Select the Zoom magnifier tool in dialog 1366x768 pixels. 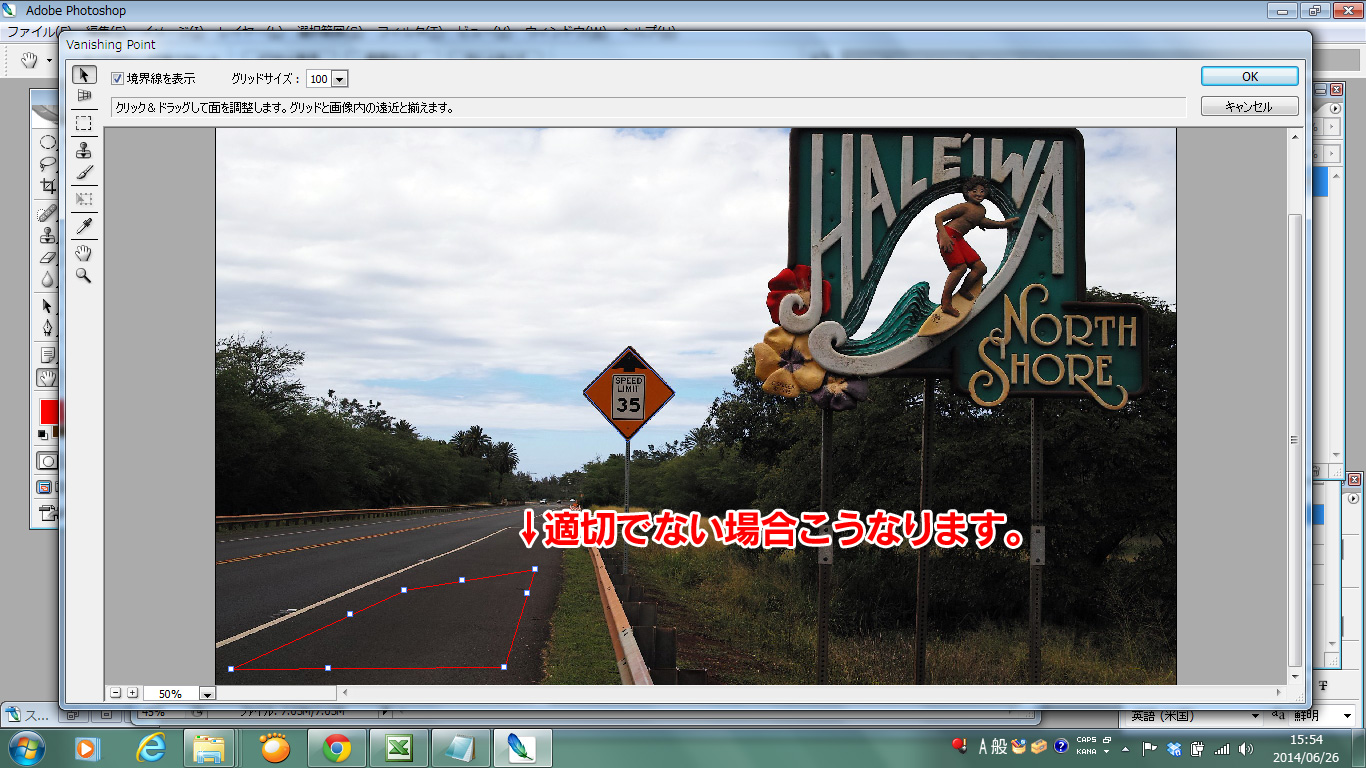pos(84,275)
